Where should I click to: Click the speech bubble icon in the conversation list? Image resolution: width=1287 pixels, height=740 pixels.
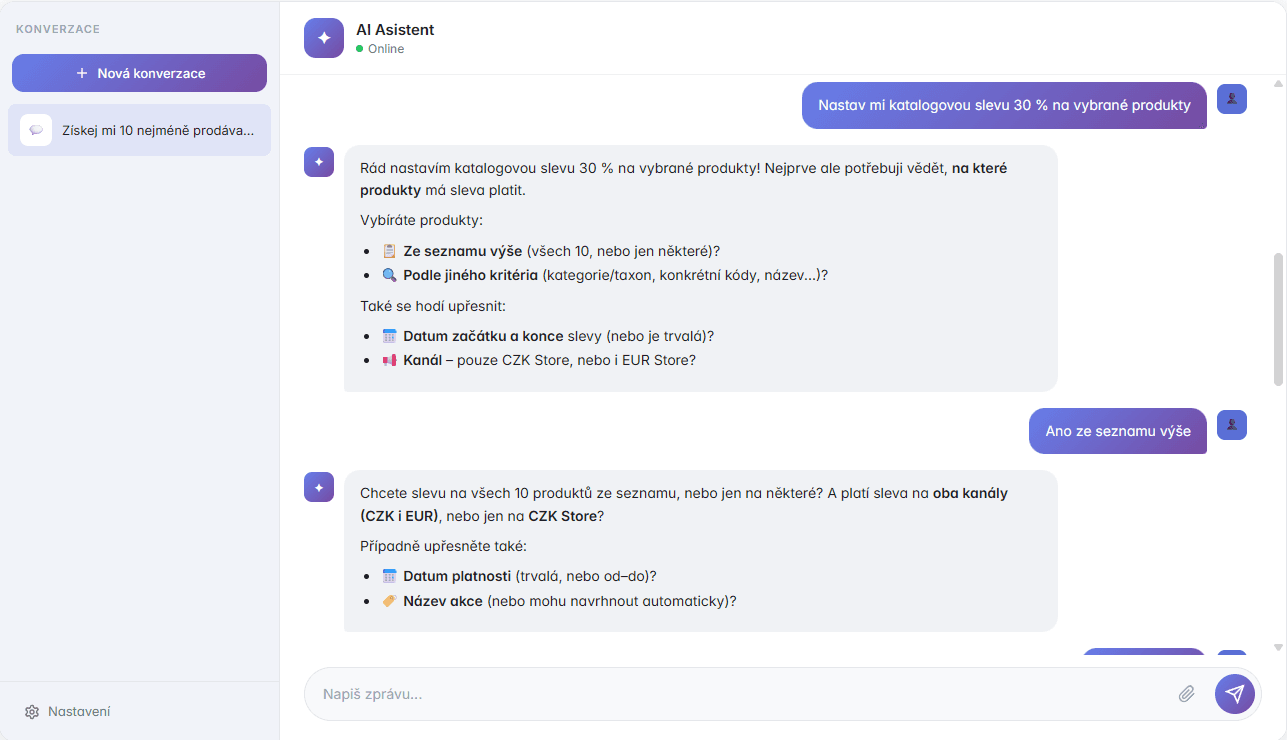click(36, 130)
